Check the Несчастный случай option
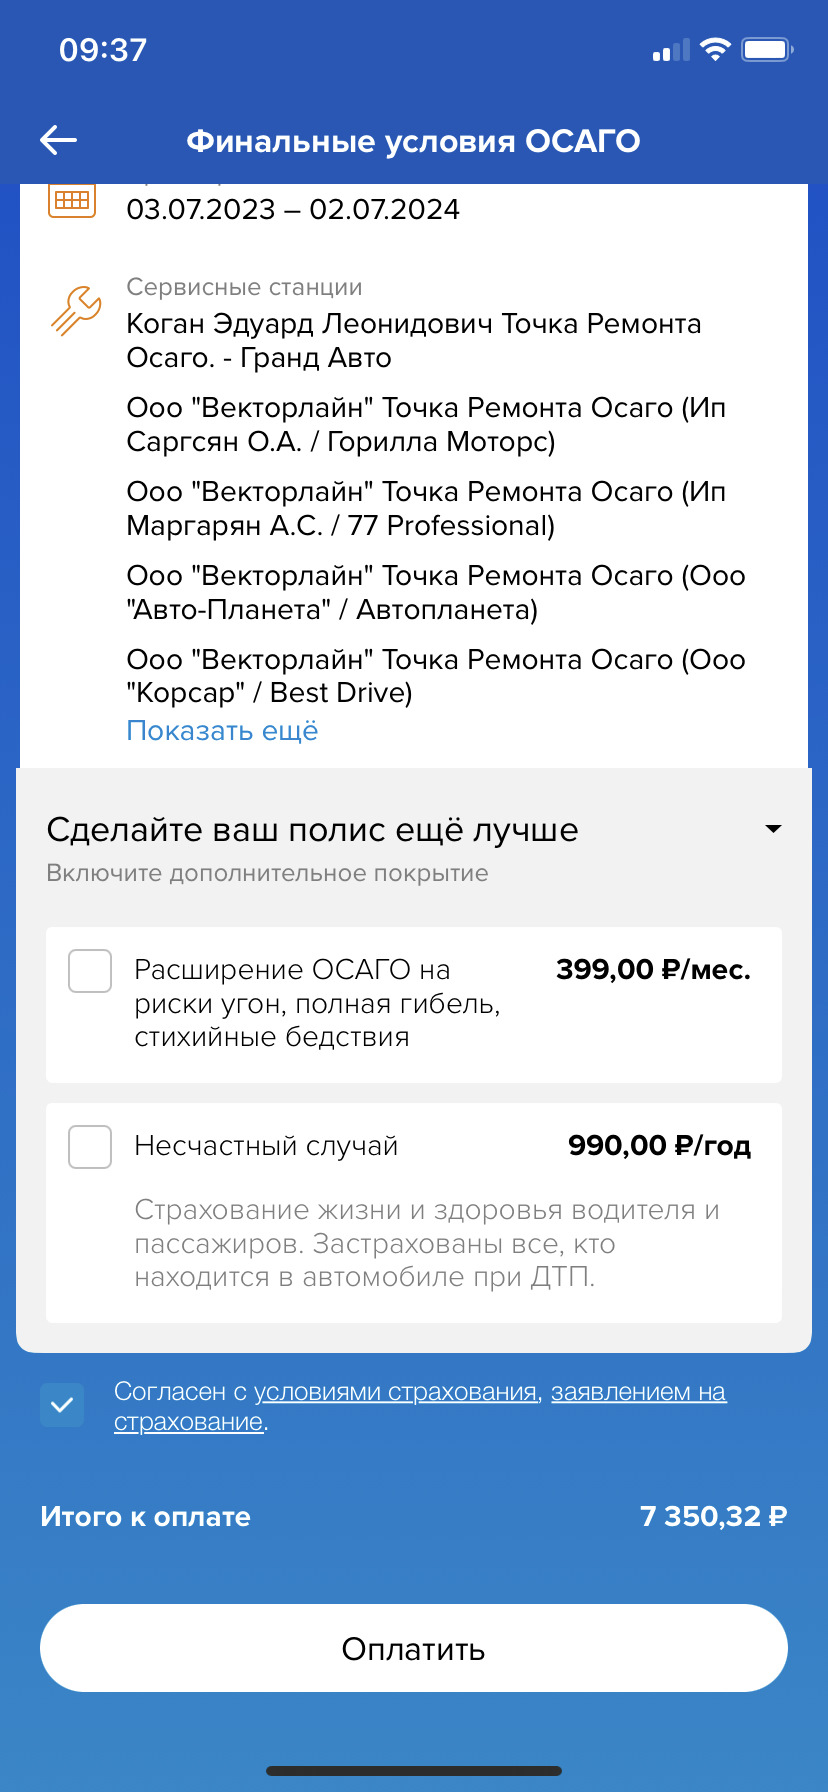The image size is (828, 1792). (x=90, y=1147)
